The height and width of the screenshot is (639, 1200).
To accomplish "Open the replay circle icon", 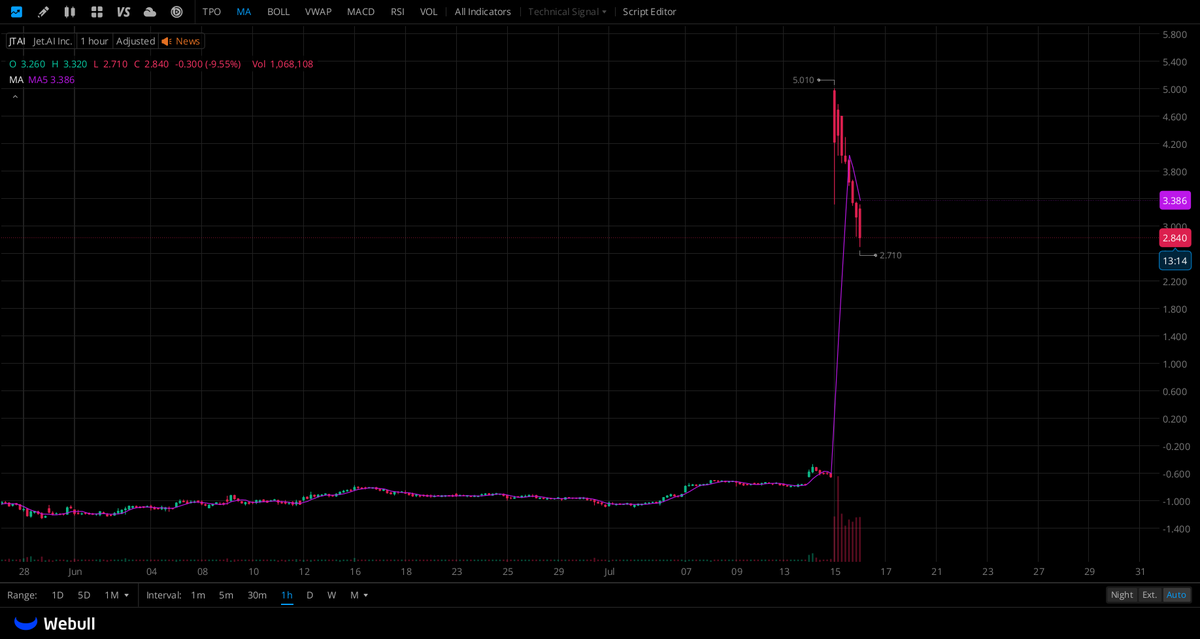I will click(x=177, y=12).
